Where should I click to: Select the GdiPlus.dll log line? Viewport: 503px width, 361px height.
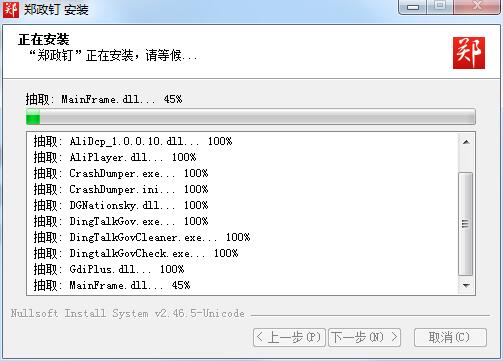pos(109,269)
